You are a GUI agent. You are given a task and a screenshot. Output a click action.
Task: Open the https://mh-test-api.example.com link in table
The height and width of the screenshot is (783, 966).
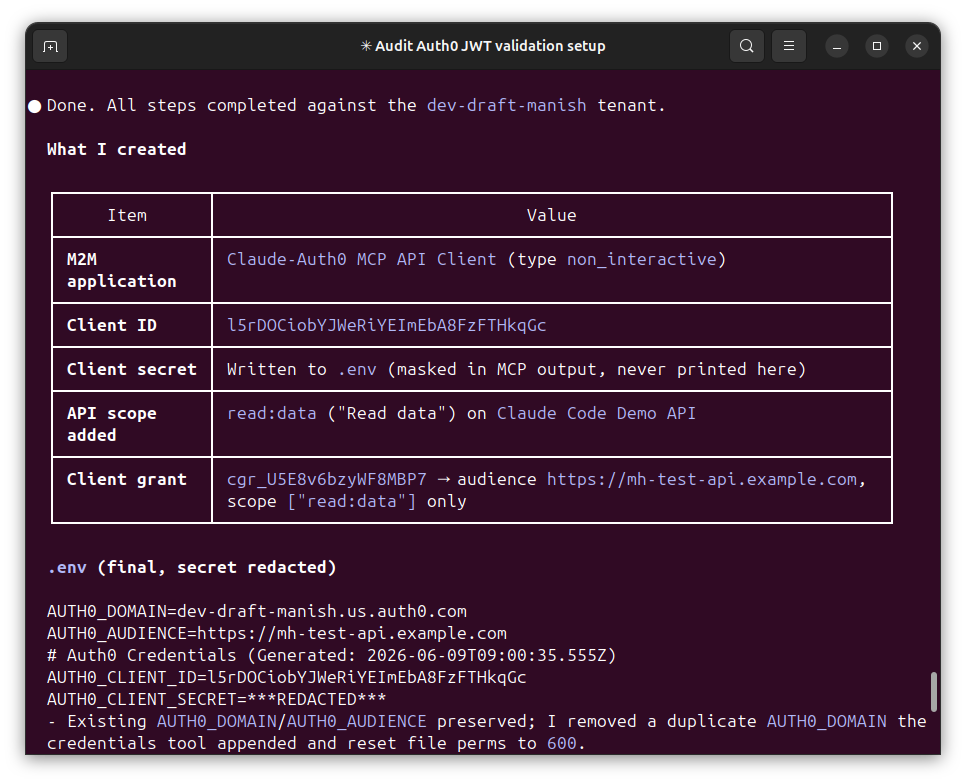point(702,479)
